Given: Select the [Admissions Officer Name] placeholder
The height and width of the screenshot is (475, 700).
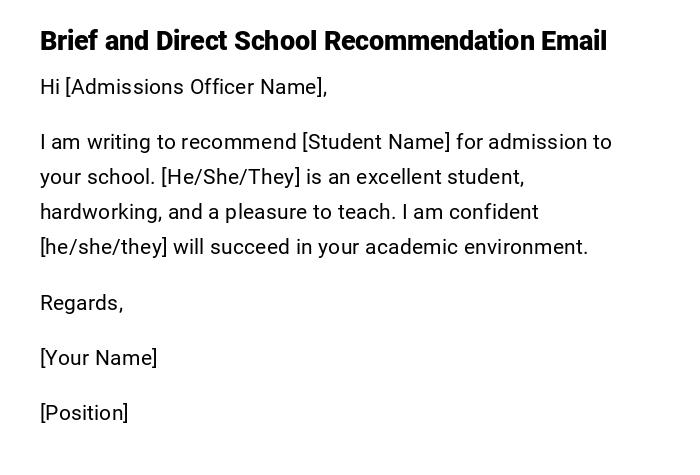Looking at the screenshot, I should point(196,87).
